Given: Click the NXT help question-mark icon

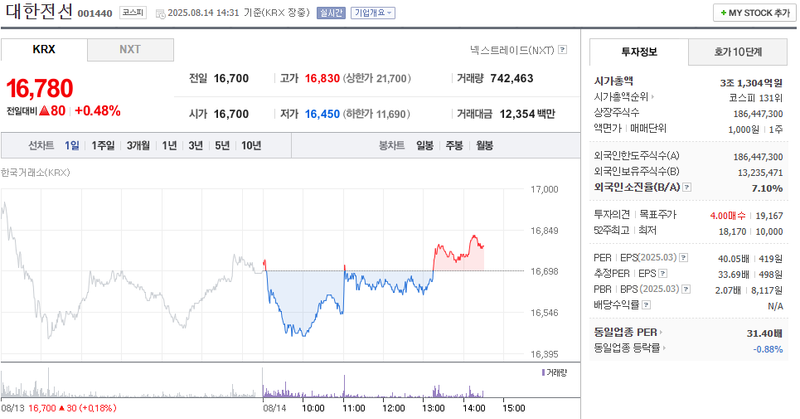Looking at the screenshot, I should 562,50.
